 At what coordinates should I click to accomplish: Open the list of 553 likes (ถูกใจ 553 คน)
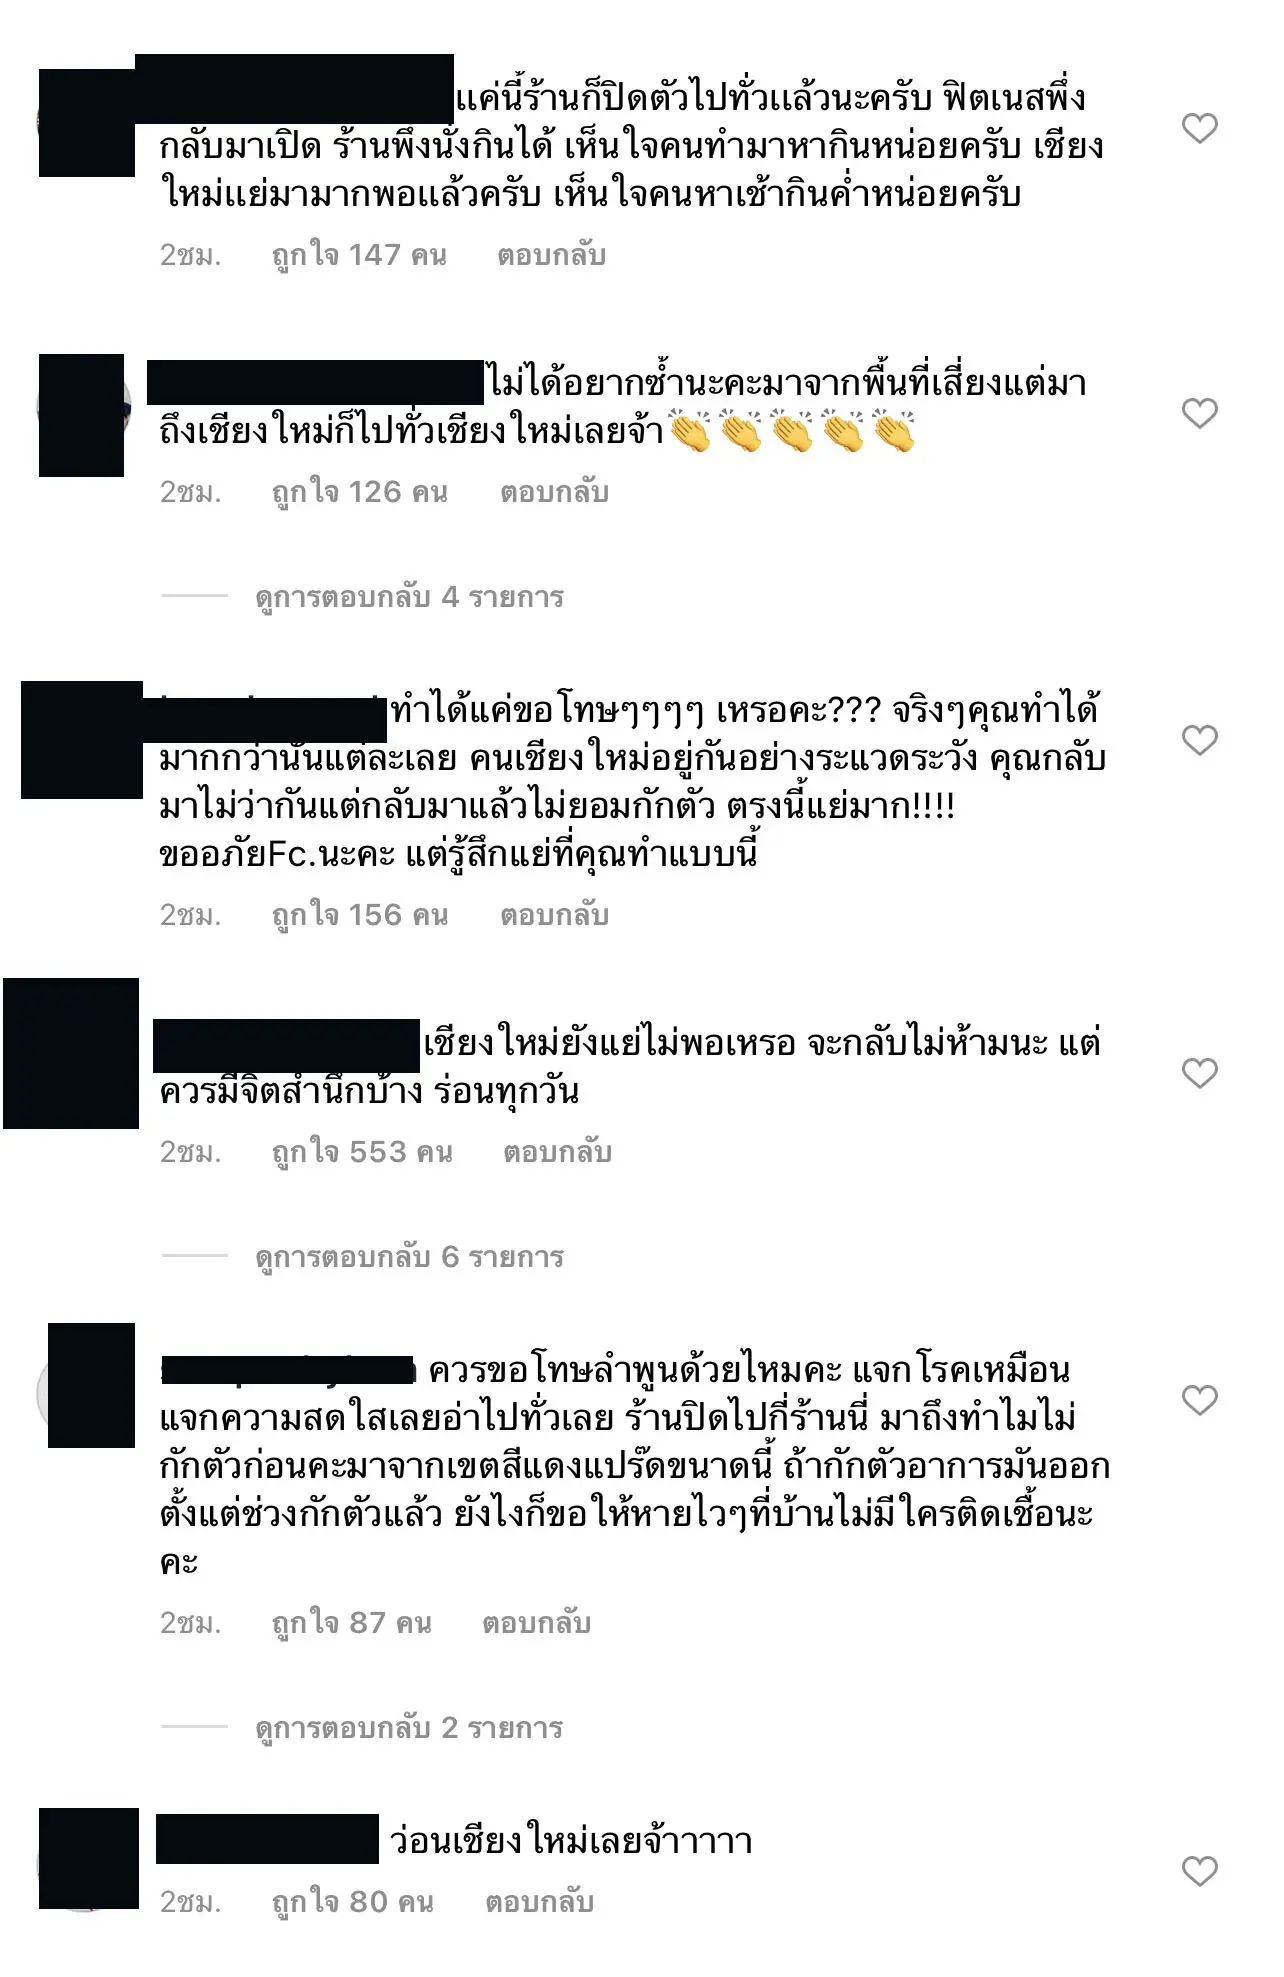click(x=362, y=1153)
